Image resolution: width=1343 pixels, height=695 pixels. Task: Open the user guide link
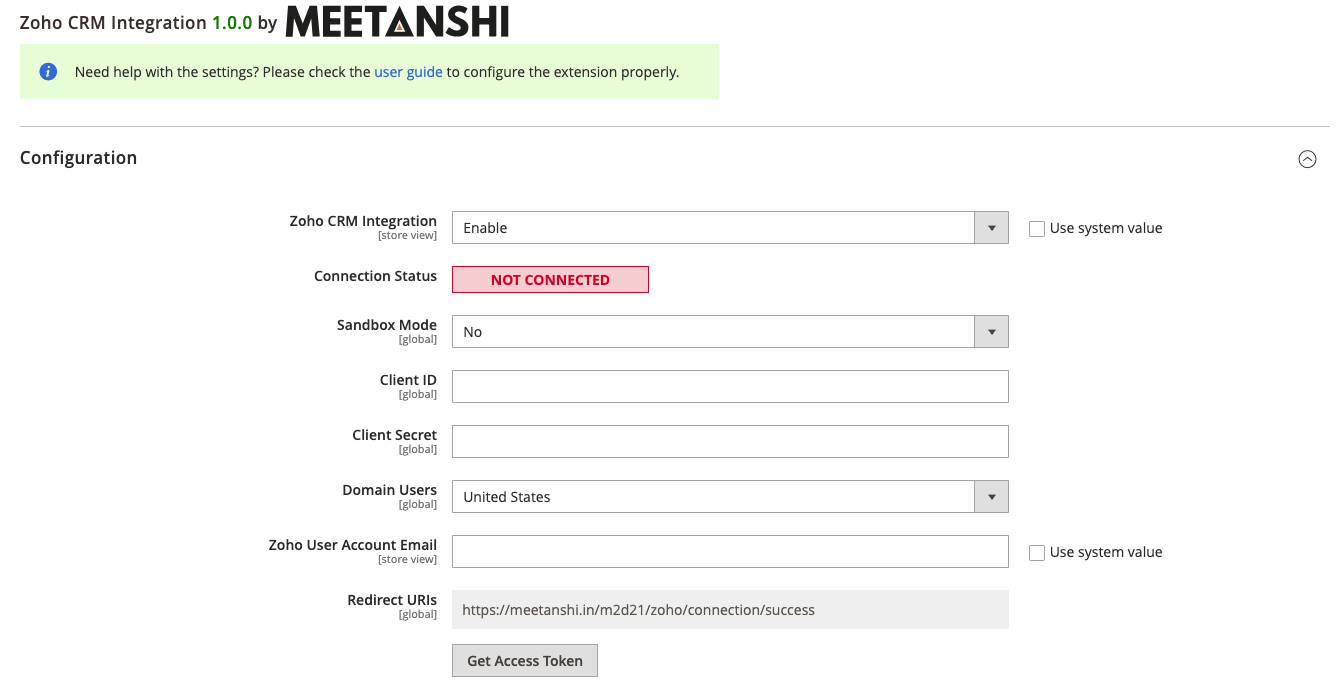pos(408,71)
